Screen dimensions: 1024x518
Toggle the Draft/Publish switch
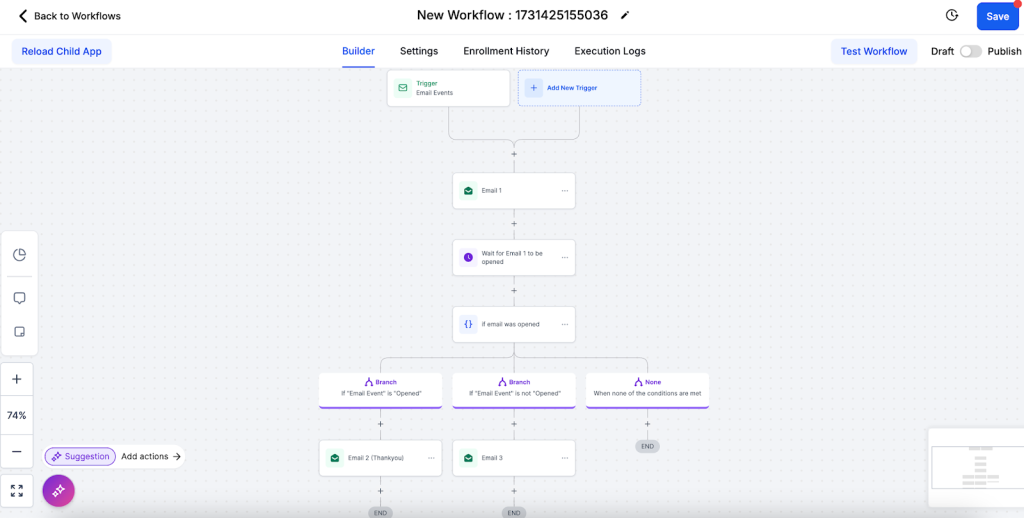[x=970, y=51]
